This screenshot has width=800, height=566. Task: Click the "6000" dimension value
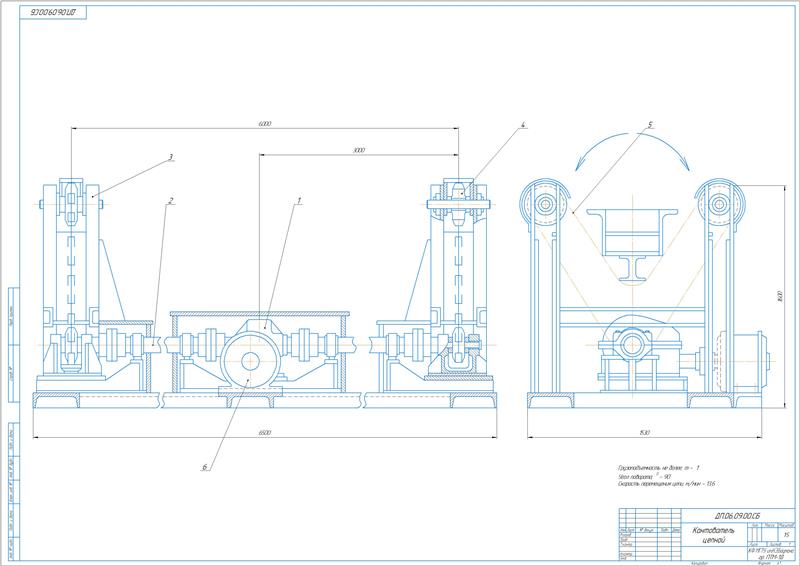(x=265, y=124)
